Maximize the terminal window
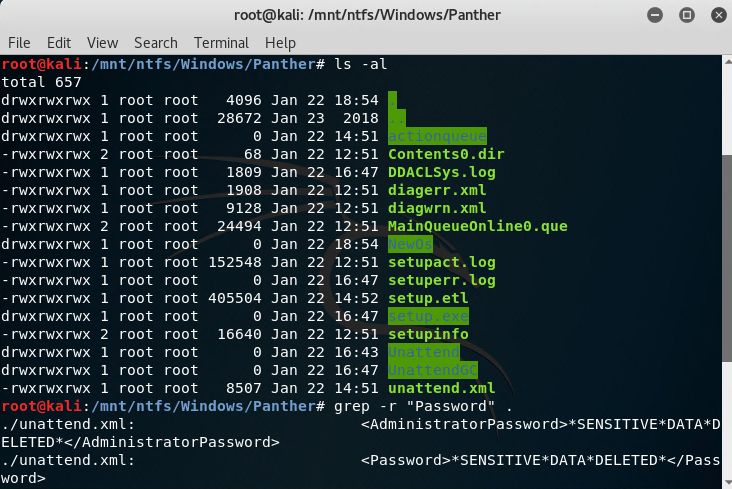Screen dimensions: 732x489 (684, 15)
